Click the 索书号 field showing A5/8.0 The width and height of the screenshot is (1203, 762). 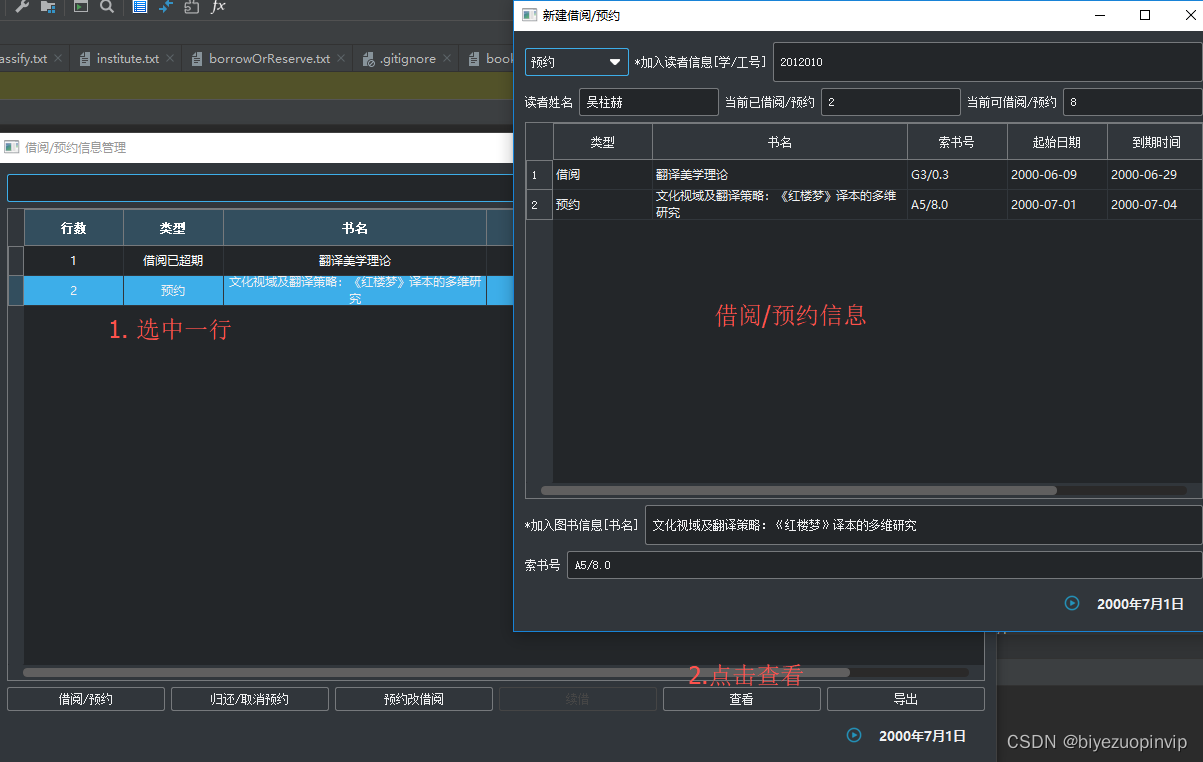click(x=885, y=565)
